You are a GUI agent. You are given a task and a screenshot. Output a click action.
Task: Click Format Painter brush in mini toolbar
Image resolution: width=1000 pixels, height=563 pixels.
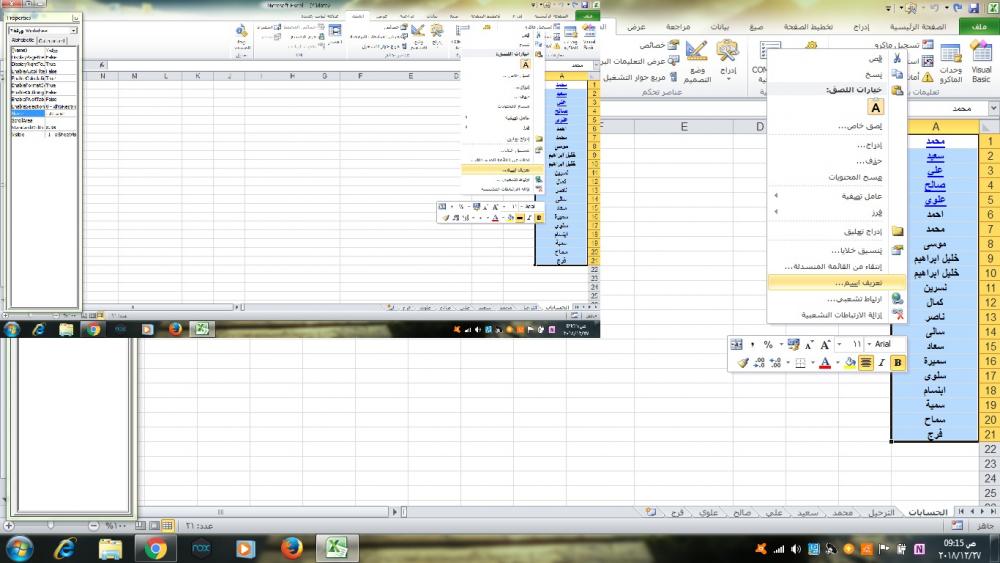click(742, 362)
